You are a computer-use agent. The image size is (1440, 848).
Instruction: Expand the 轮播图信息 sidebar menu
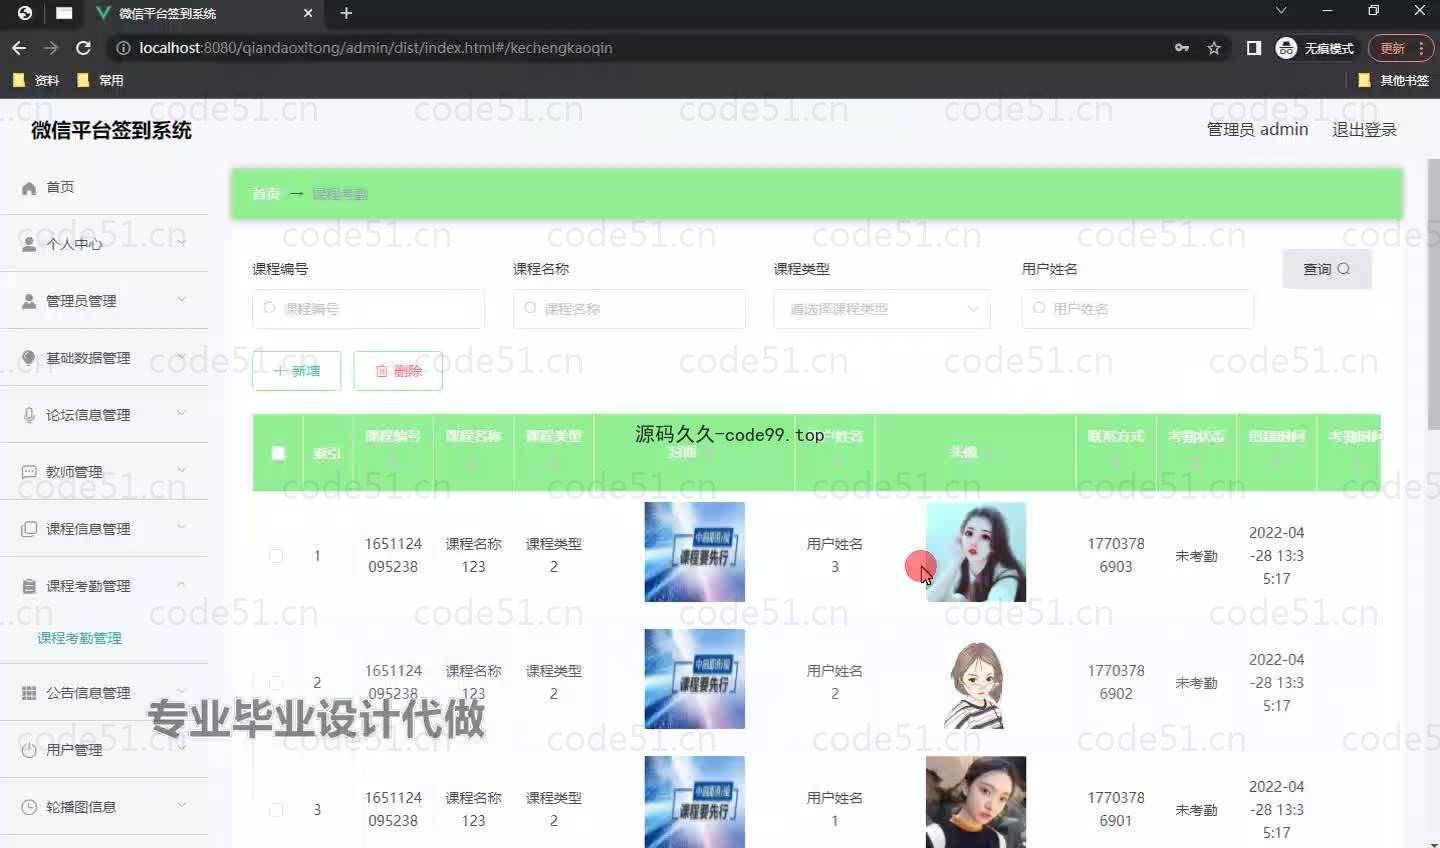[181, 806]
